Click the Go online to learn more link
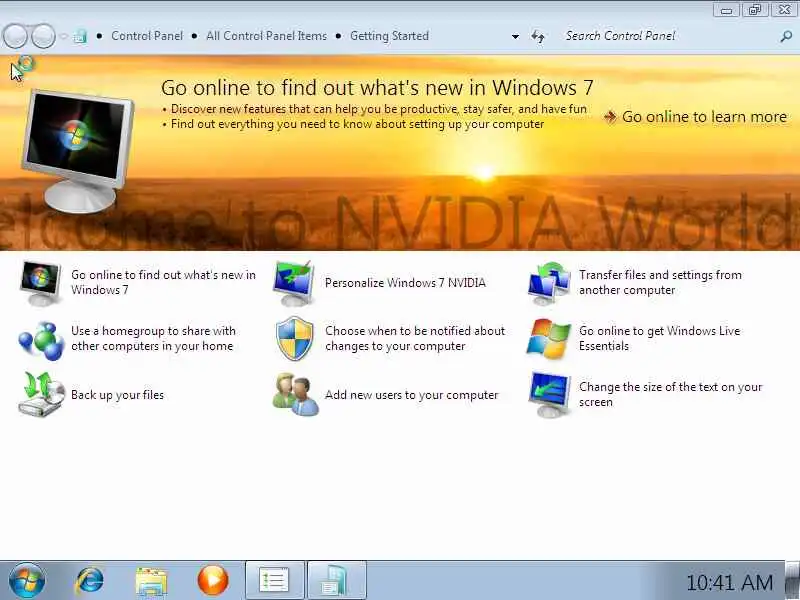The image size is (800, 600). 704,117
